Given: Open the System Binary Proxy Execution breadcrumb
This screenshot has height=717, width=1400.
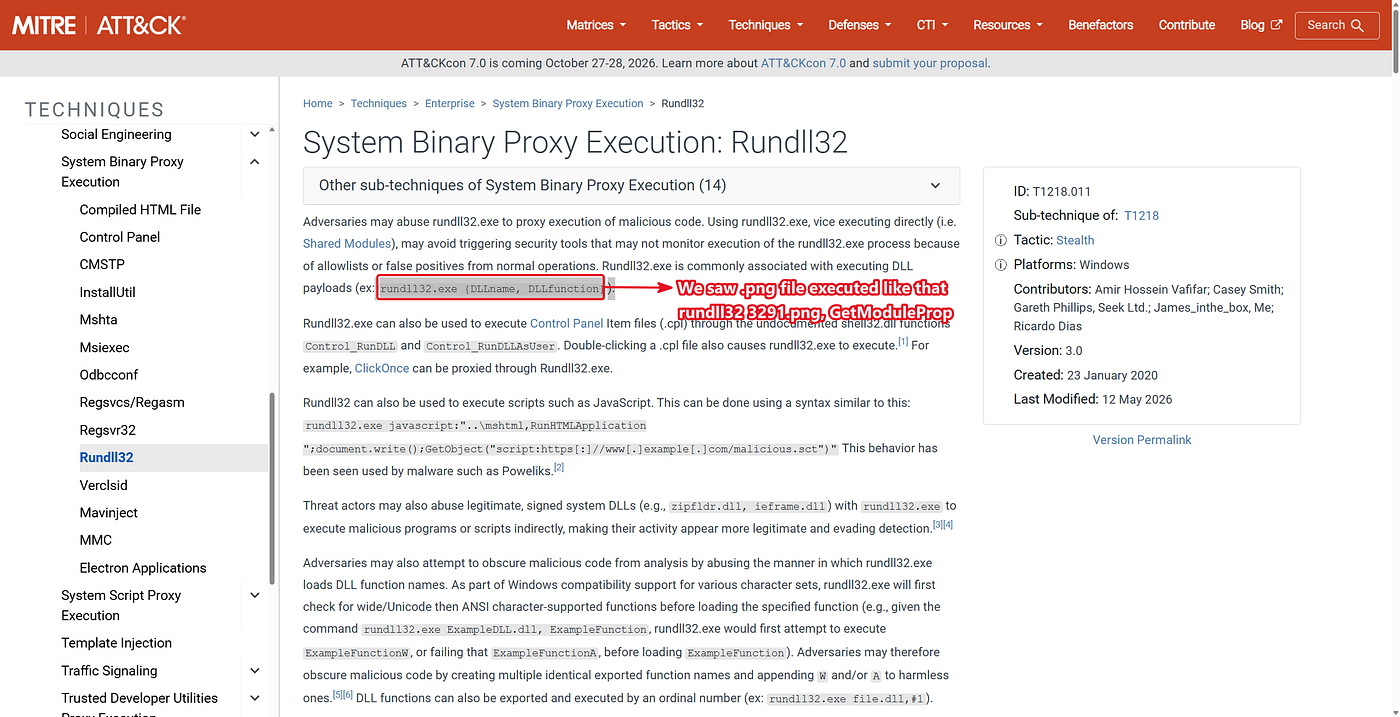Looking at the screenshot, I should (x=568, y=103).
